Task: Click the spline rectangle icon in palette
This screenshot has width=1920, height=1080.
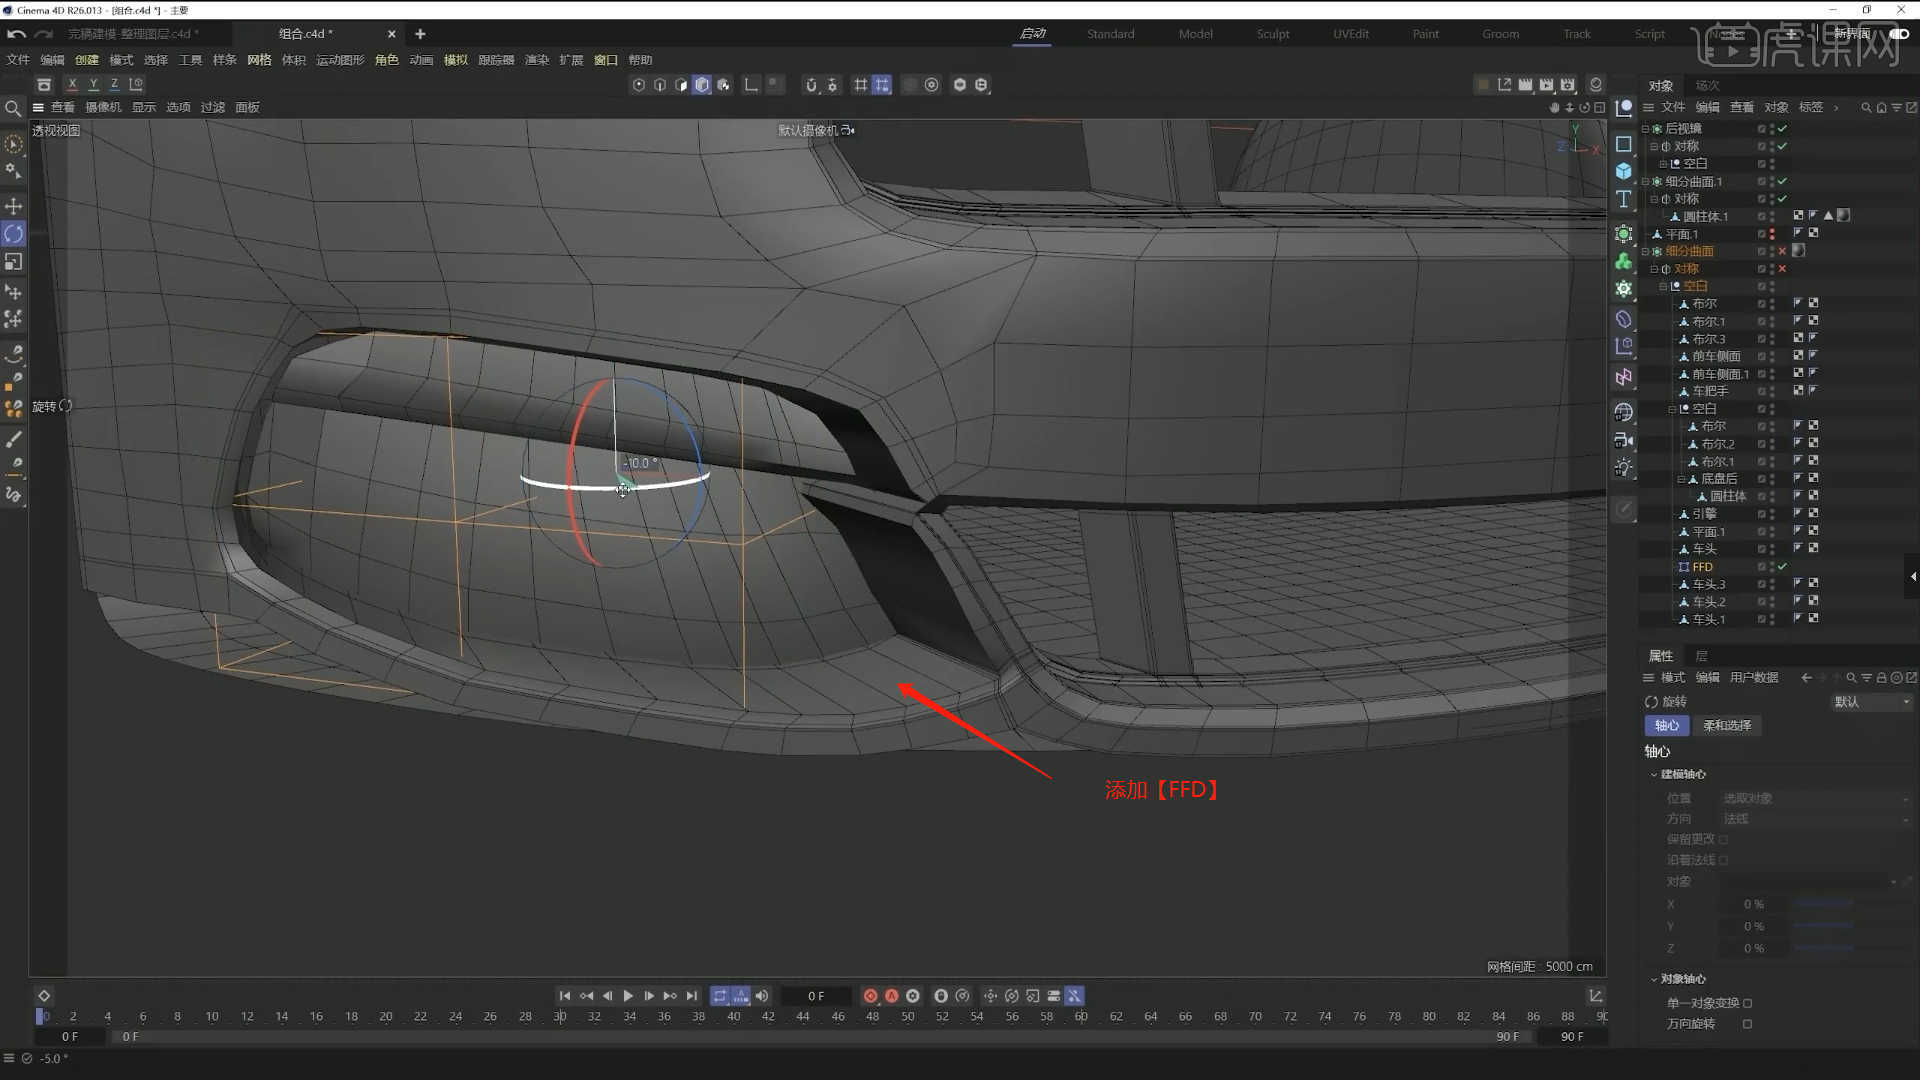Action: [1624, 144]
